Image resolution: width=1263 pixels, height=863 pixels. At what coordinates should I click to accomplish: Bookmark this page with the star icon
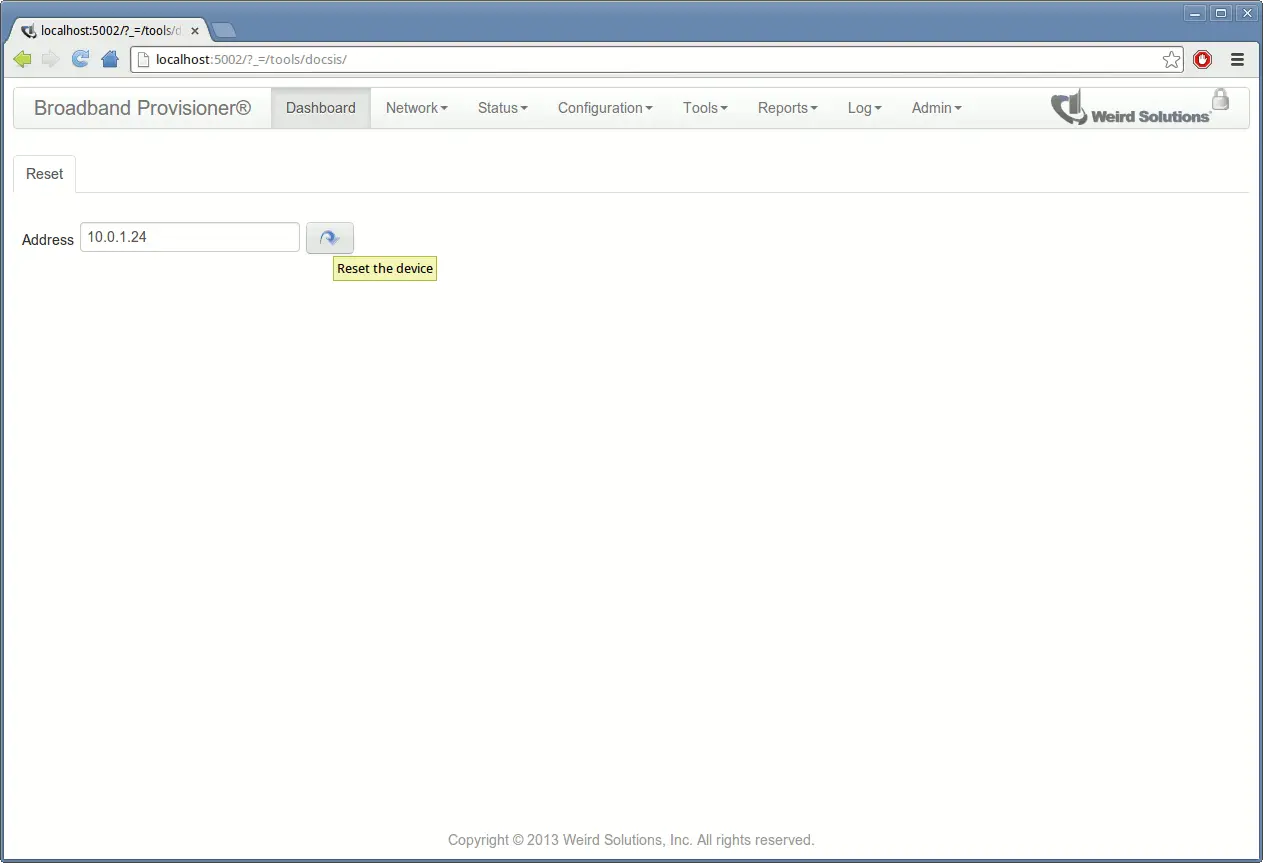[x=1171, y=59]
